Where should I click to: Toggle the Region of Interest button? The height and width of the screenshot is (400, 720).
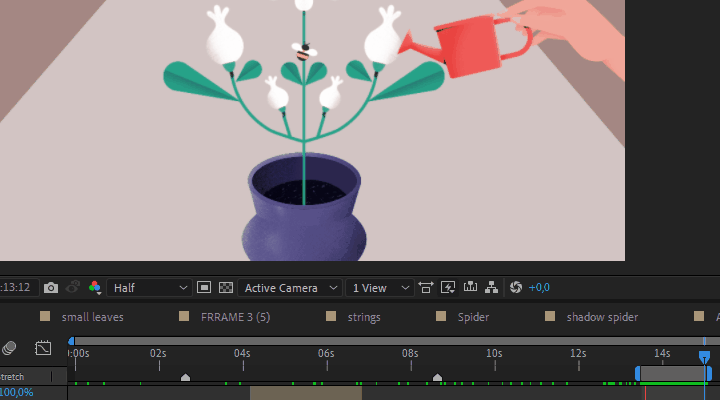(204, 287)
